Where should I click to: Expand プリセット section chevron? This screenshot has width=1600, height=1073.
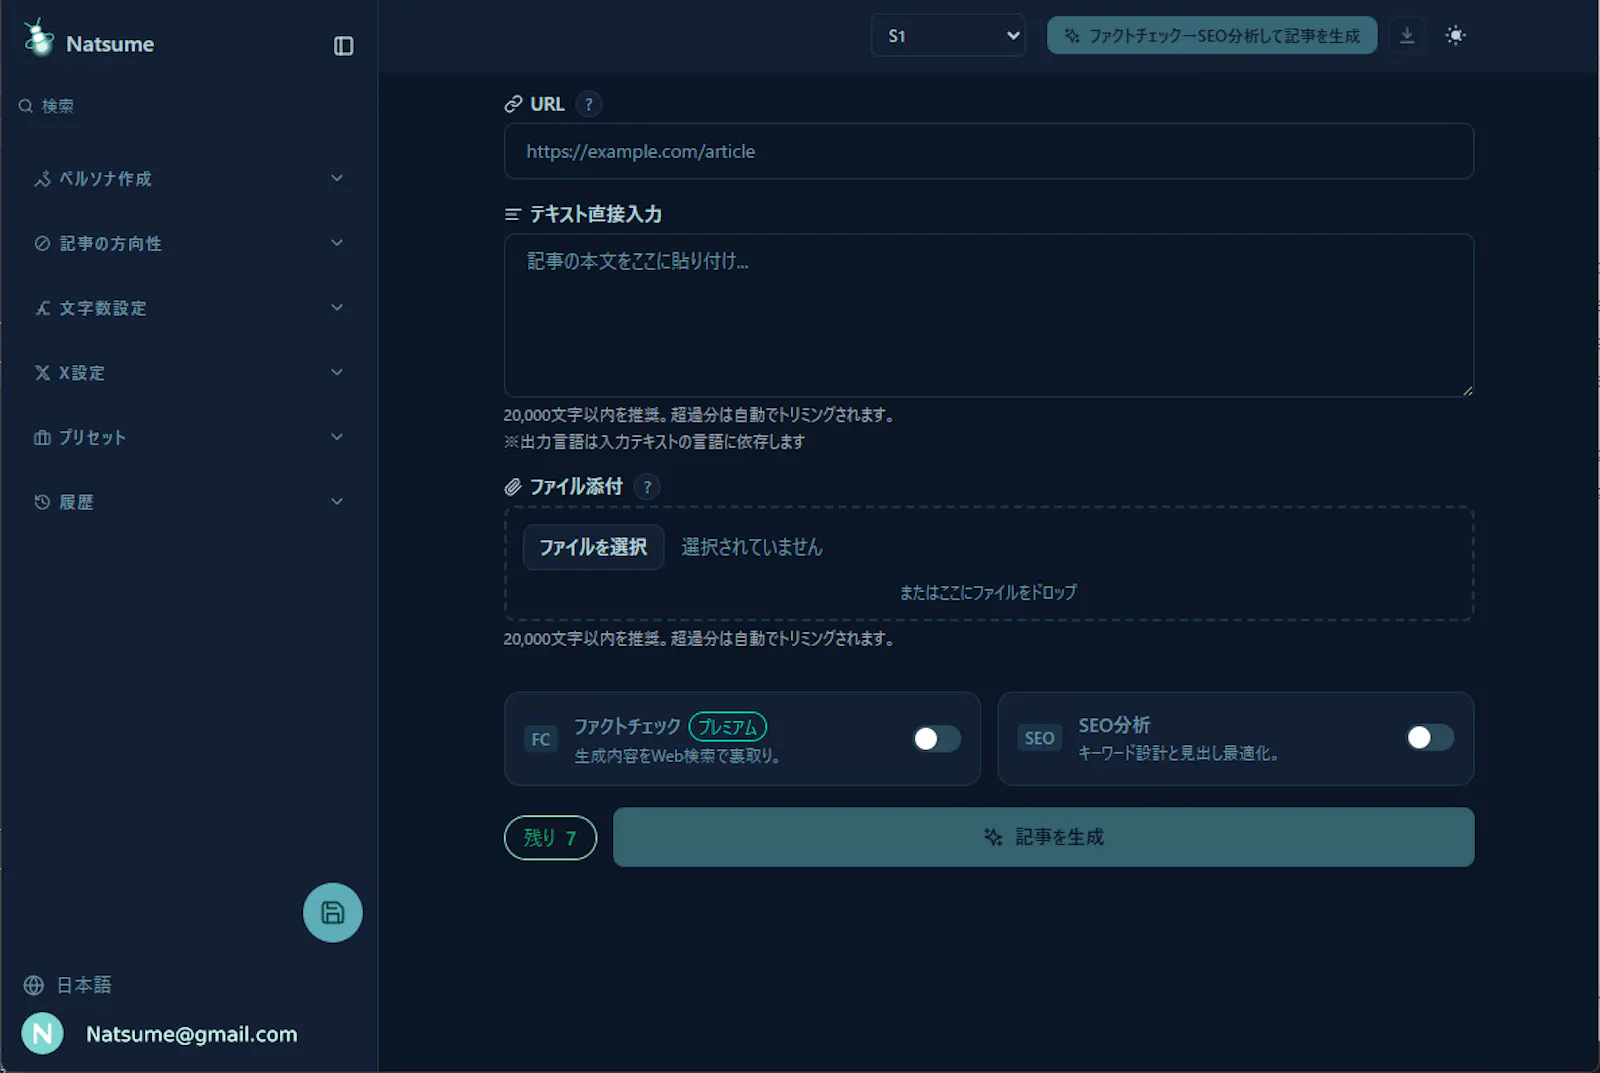337,437
